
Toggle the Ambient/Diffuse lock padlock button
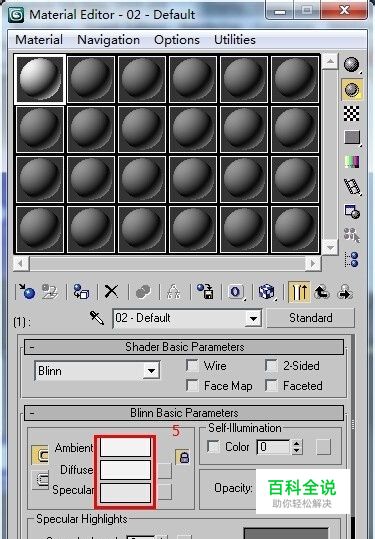[x=184, y=457]
